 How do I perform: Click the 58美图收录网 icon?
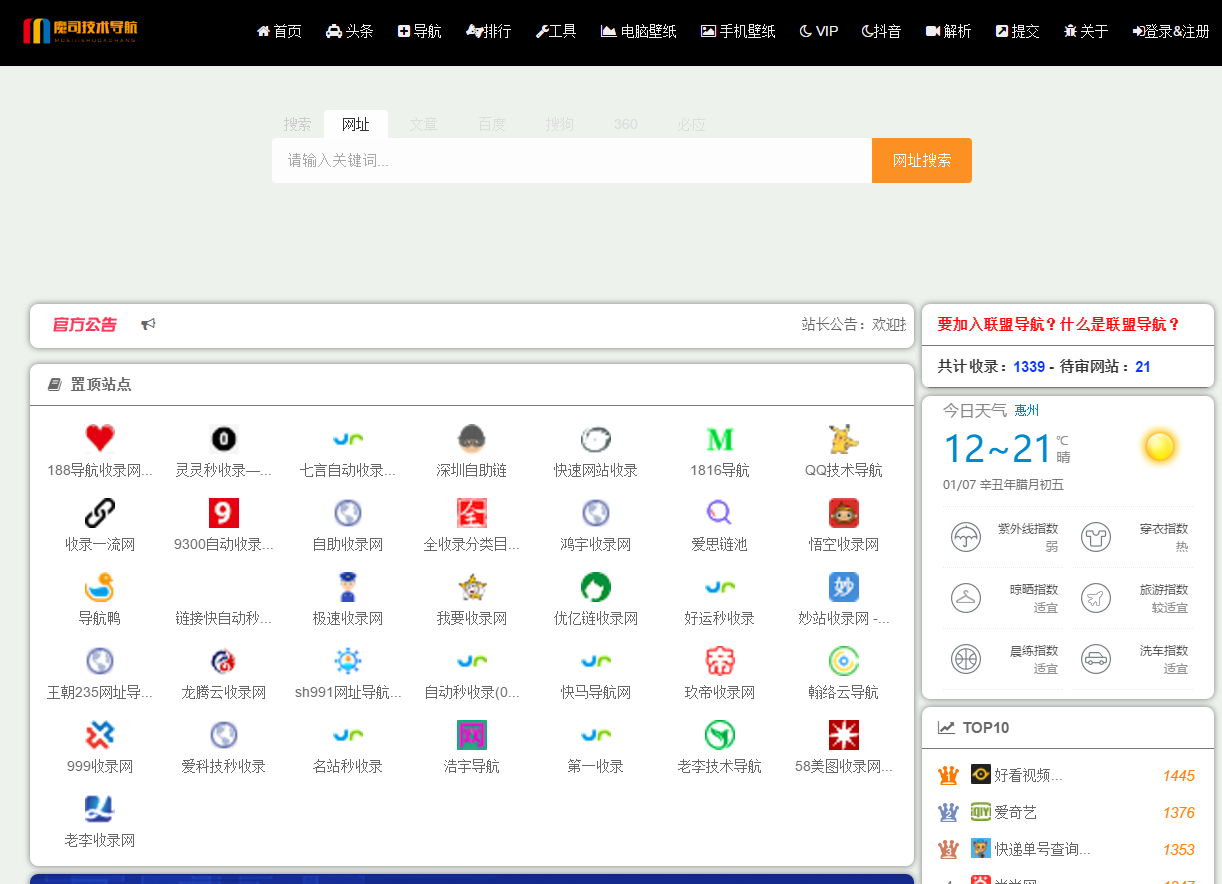pos(842,736)
